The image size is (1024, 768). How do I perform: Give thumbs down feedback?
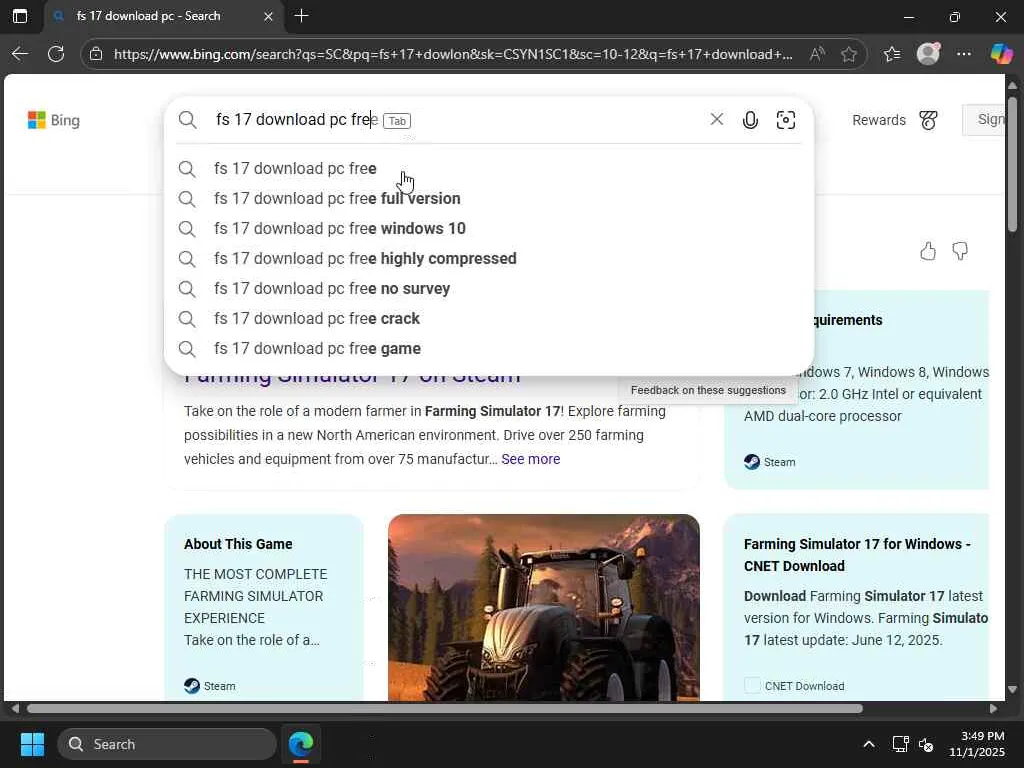pyautogui.click(x=959, y=251)
